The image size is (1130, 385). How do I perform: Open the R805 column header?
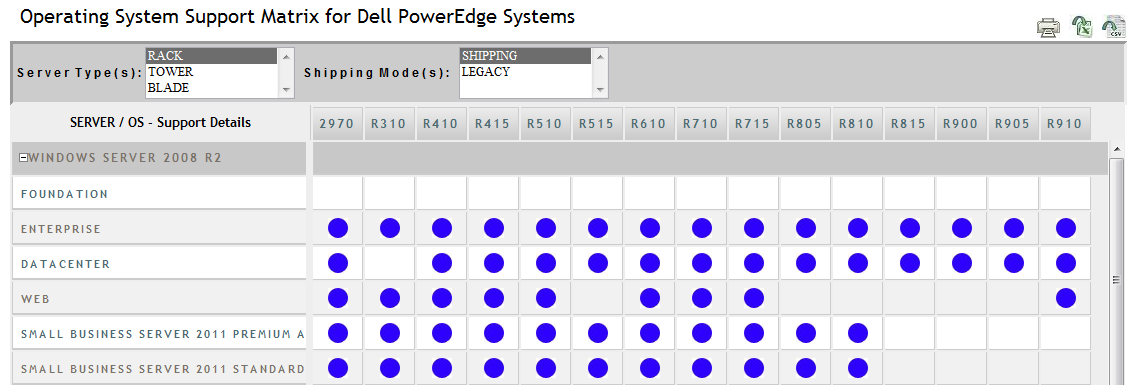(804, 124)
